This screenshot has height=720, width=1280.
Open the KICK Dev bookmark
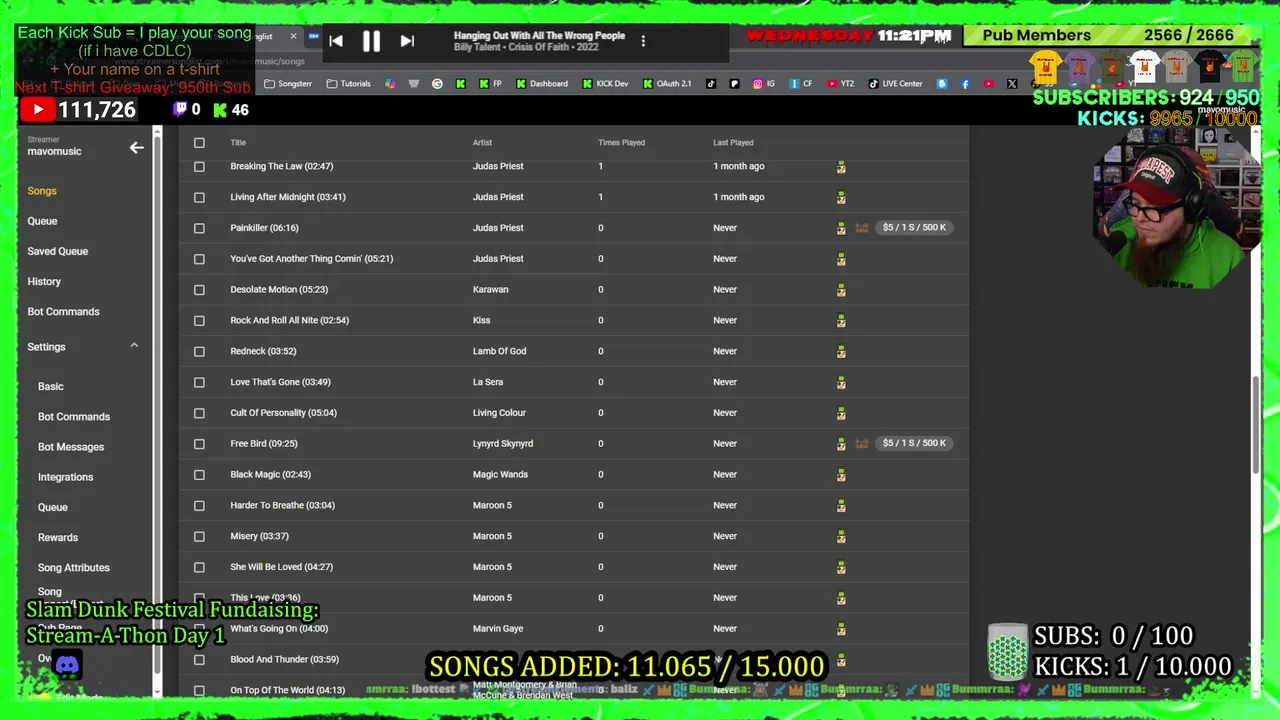tap(605, 84)
